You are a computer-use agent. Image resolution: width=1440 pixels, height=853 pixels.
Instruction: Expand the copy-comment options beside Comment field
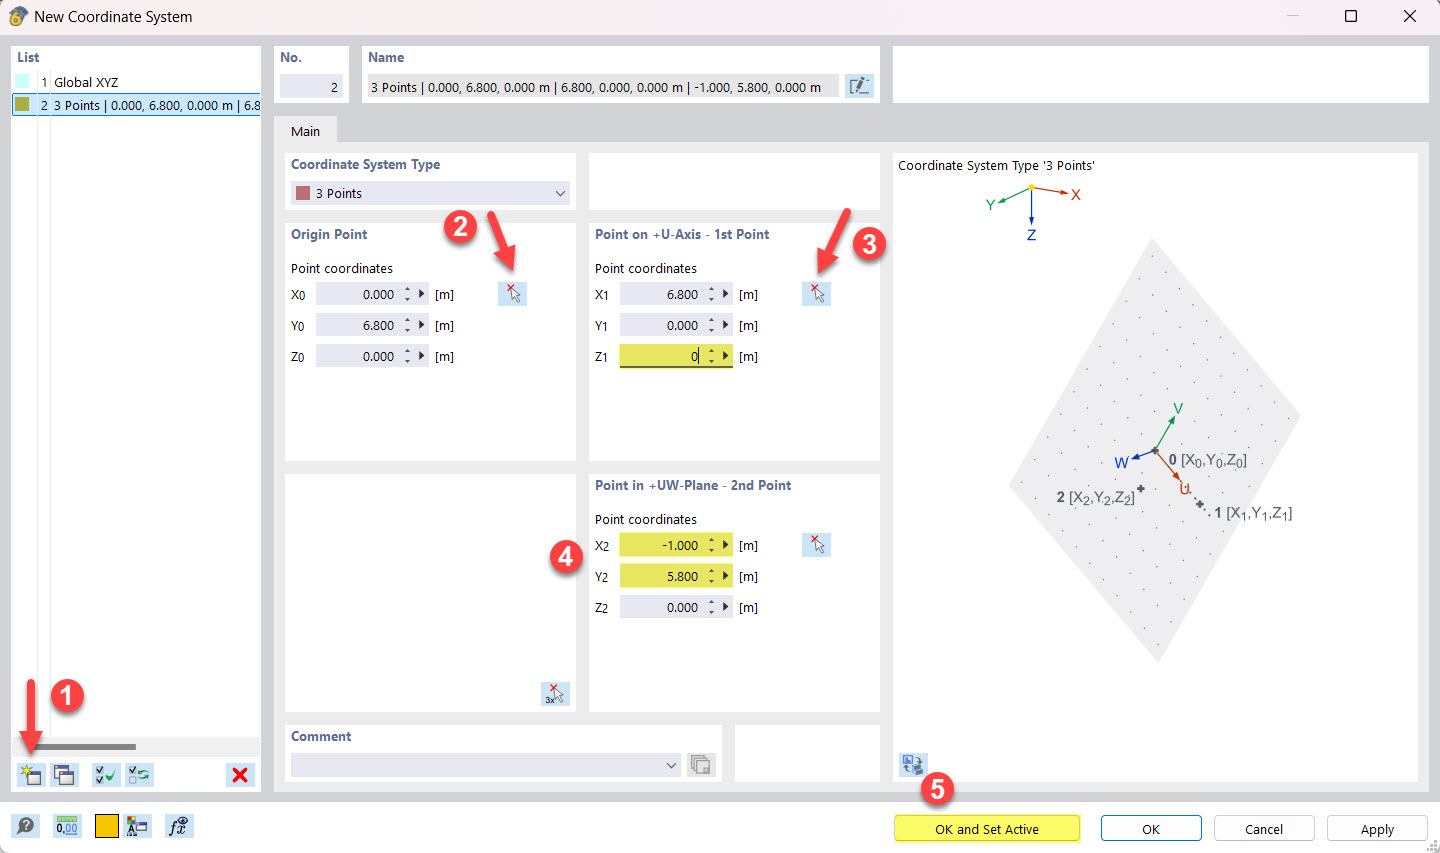[700, 764]
